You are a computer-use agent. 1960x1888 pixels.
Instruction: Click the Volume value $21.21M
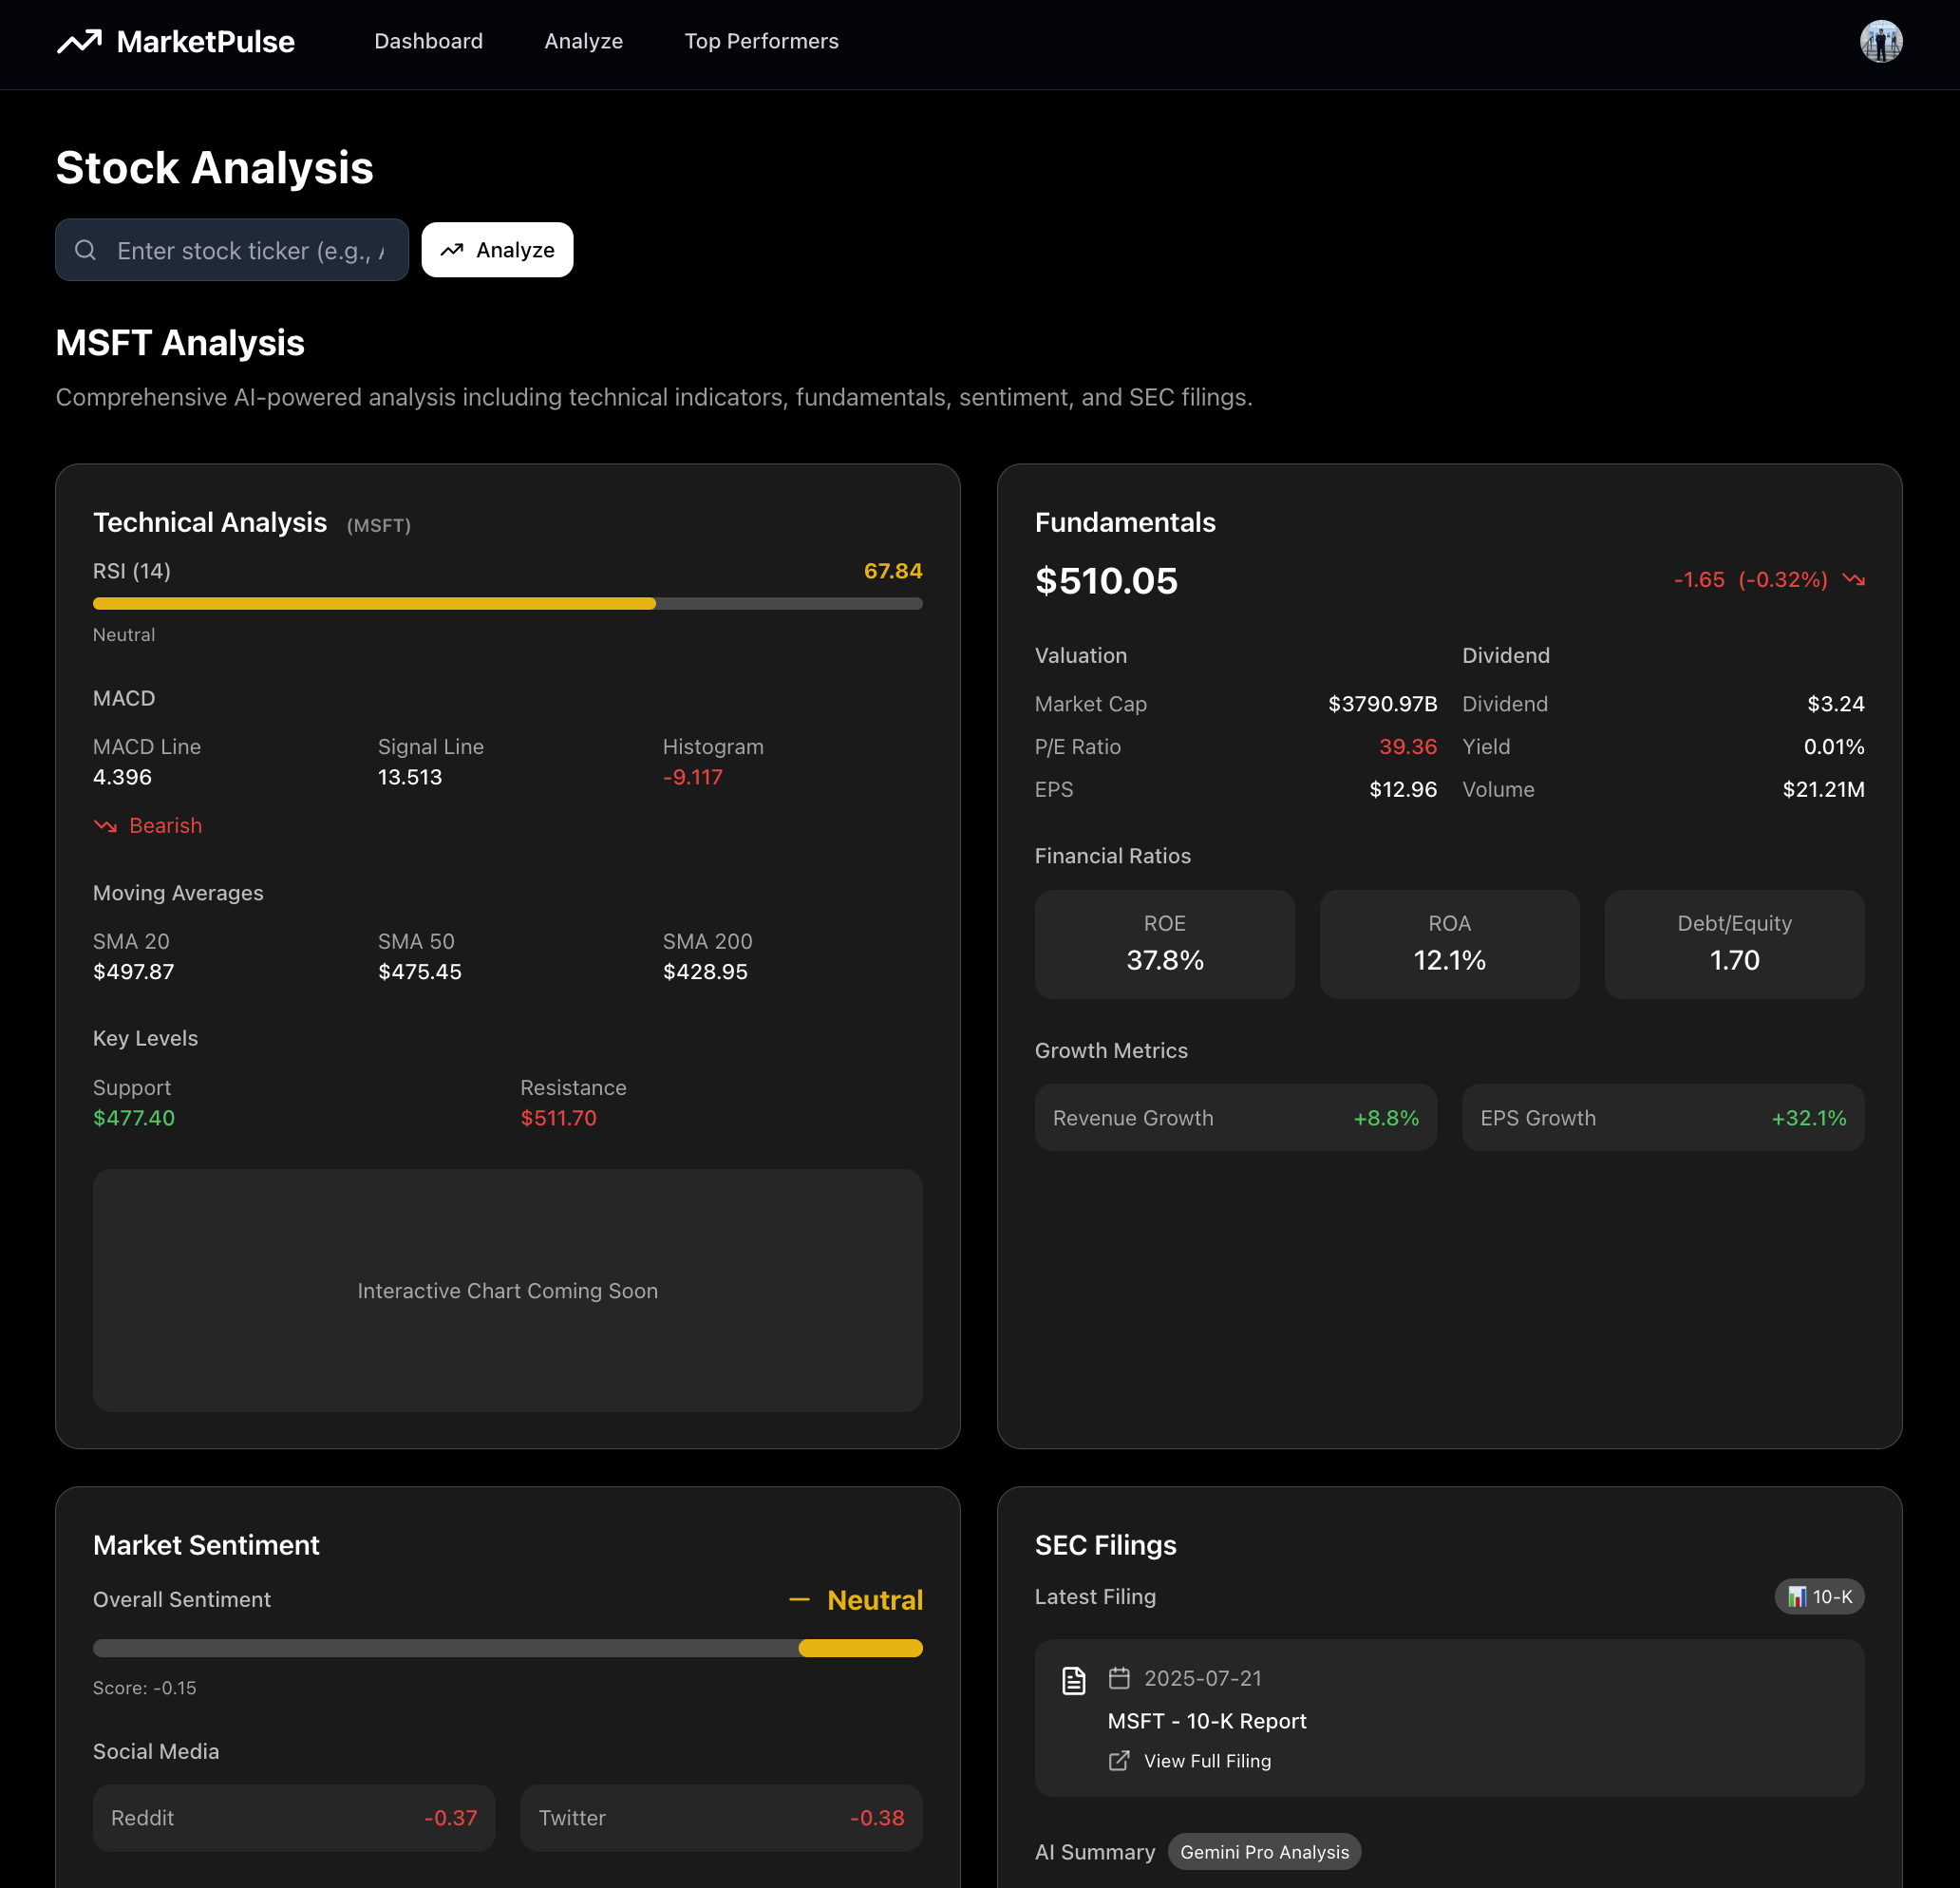[1823, 790]
